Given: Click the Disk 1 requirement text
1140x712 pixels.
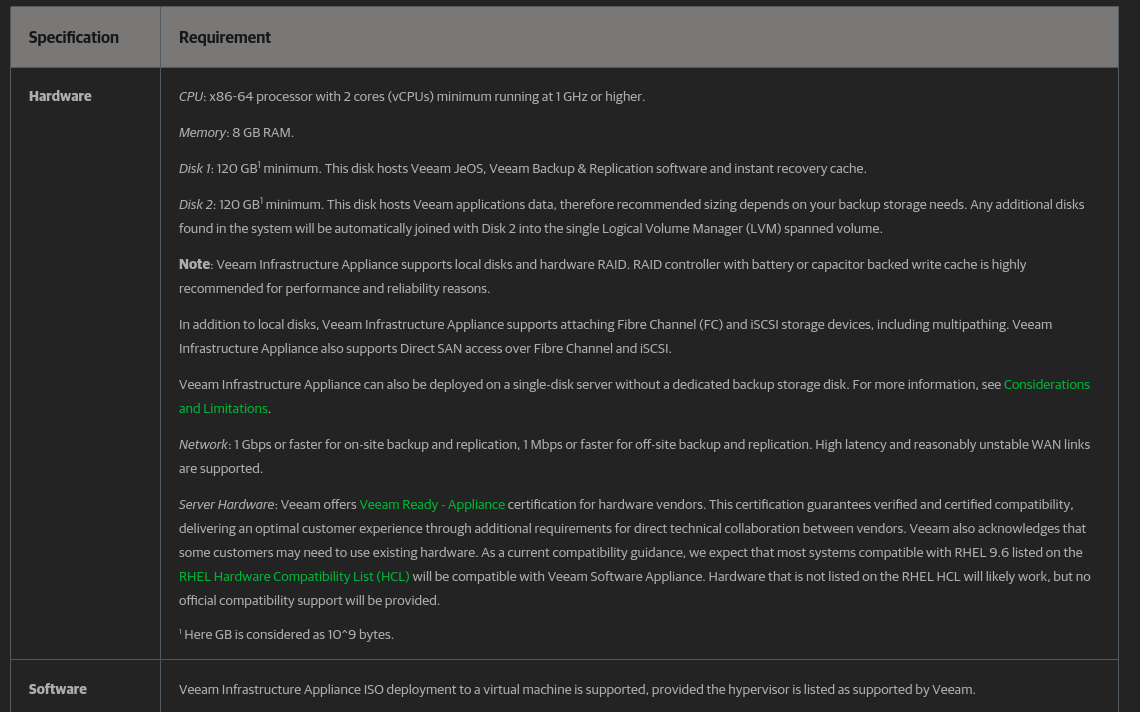Looking at the screenshot, I should point(522,169).
